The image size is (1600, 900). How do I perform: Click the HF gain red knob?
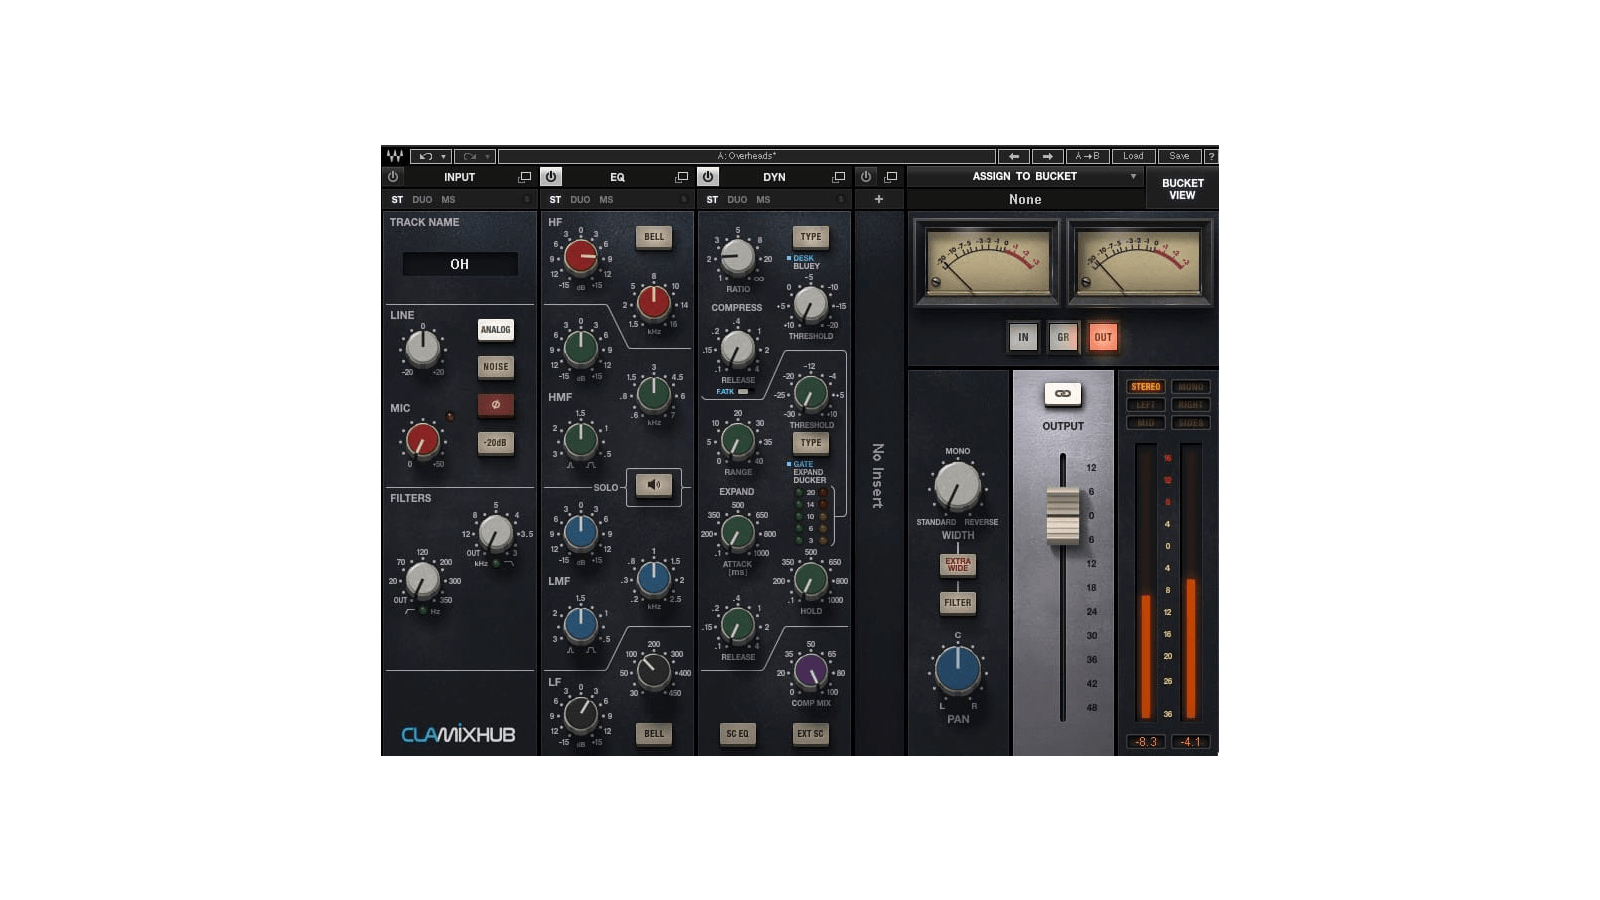coord(581,257)
